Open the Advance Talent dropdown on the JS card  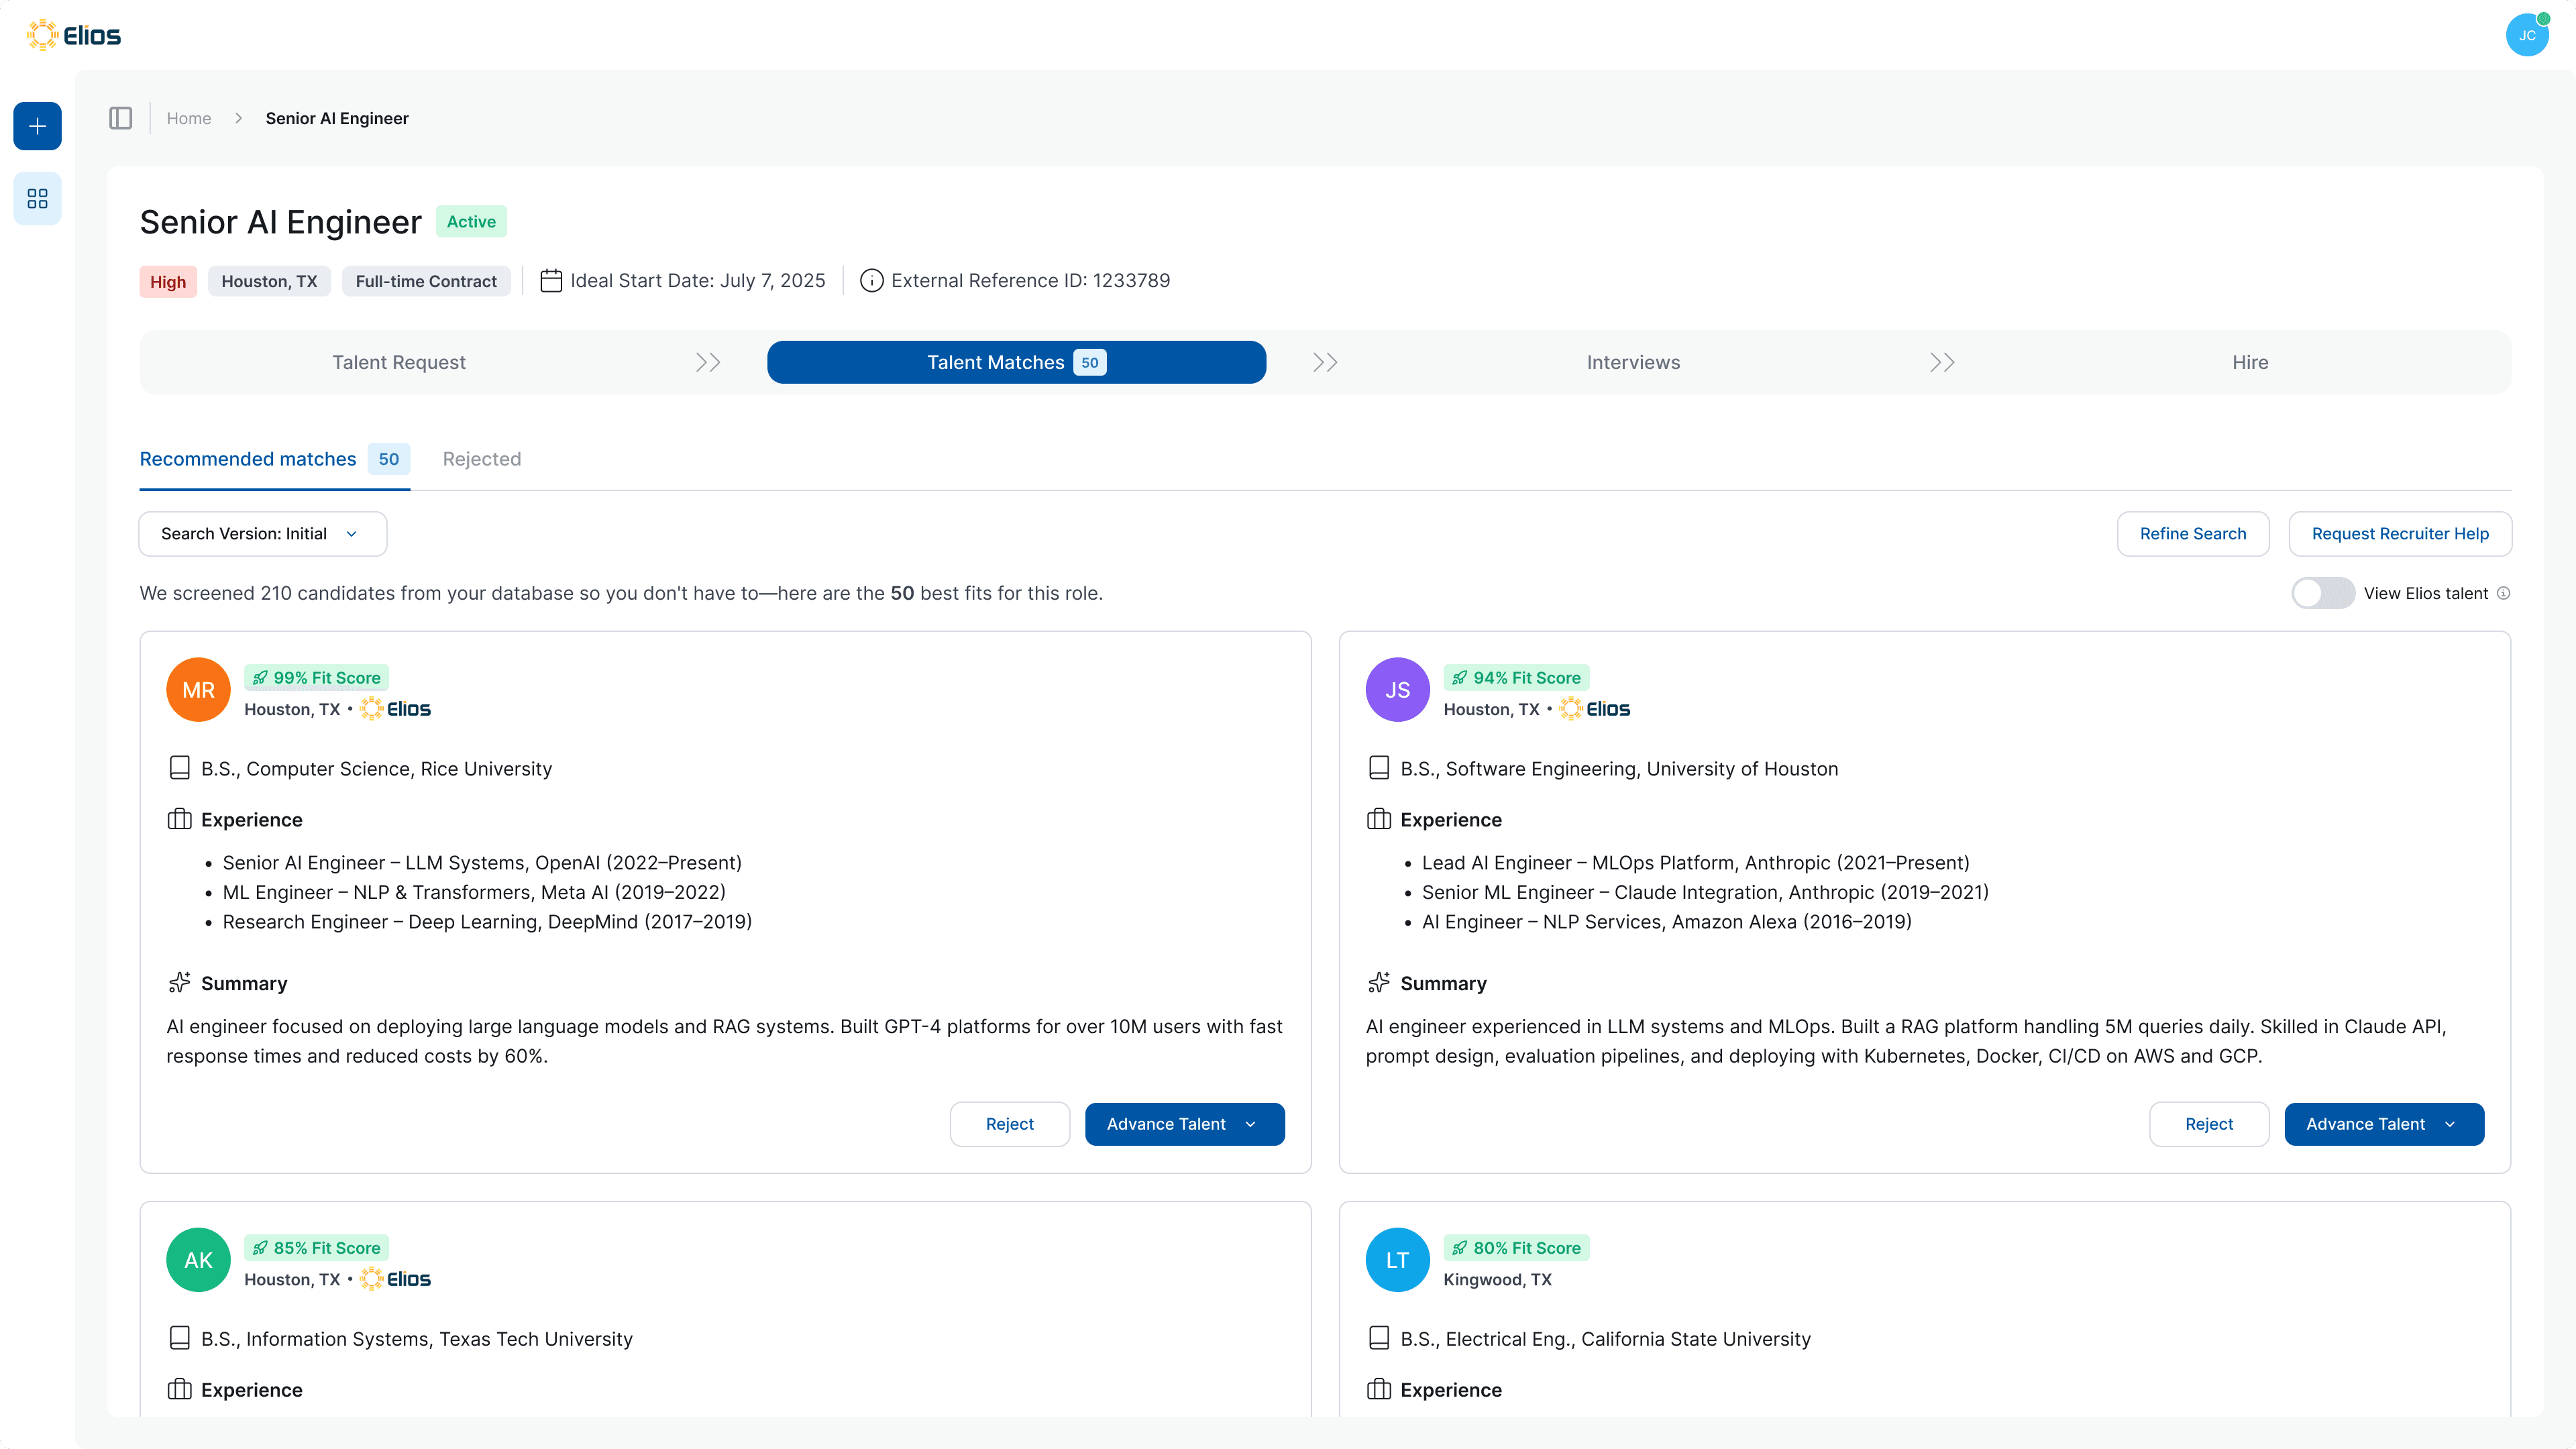point(2451,1124)
